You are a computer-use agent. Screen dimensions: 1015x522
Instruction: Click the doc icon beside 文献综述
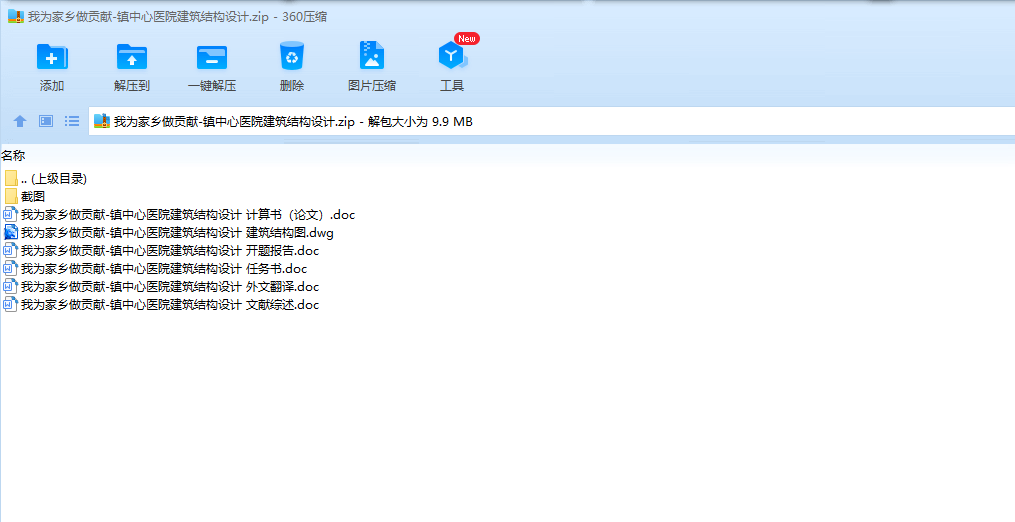tap(10, 304)
